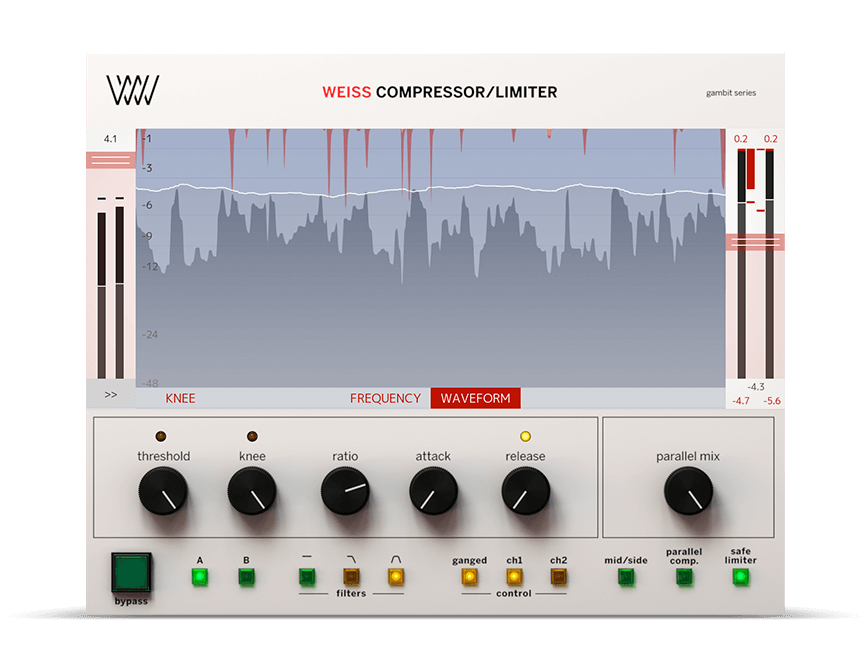Enable the low-pass filter button
Viewport: 865px width, 660px height.
click(351, 577)
